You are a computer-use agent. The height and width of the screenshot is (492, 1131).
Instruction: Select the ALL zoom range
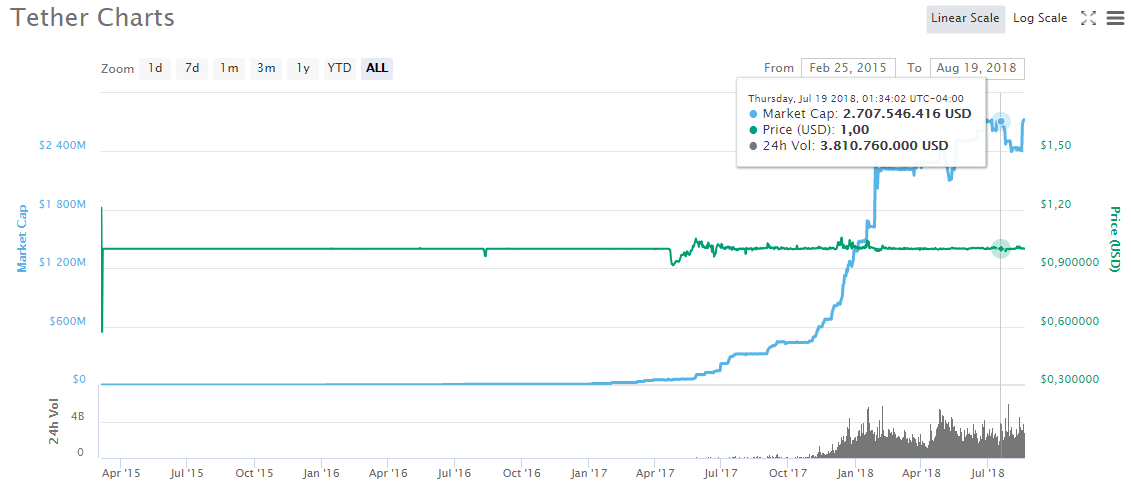tap(377, 68)
